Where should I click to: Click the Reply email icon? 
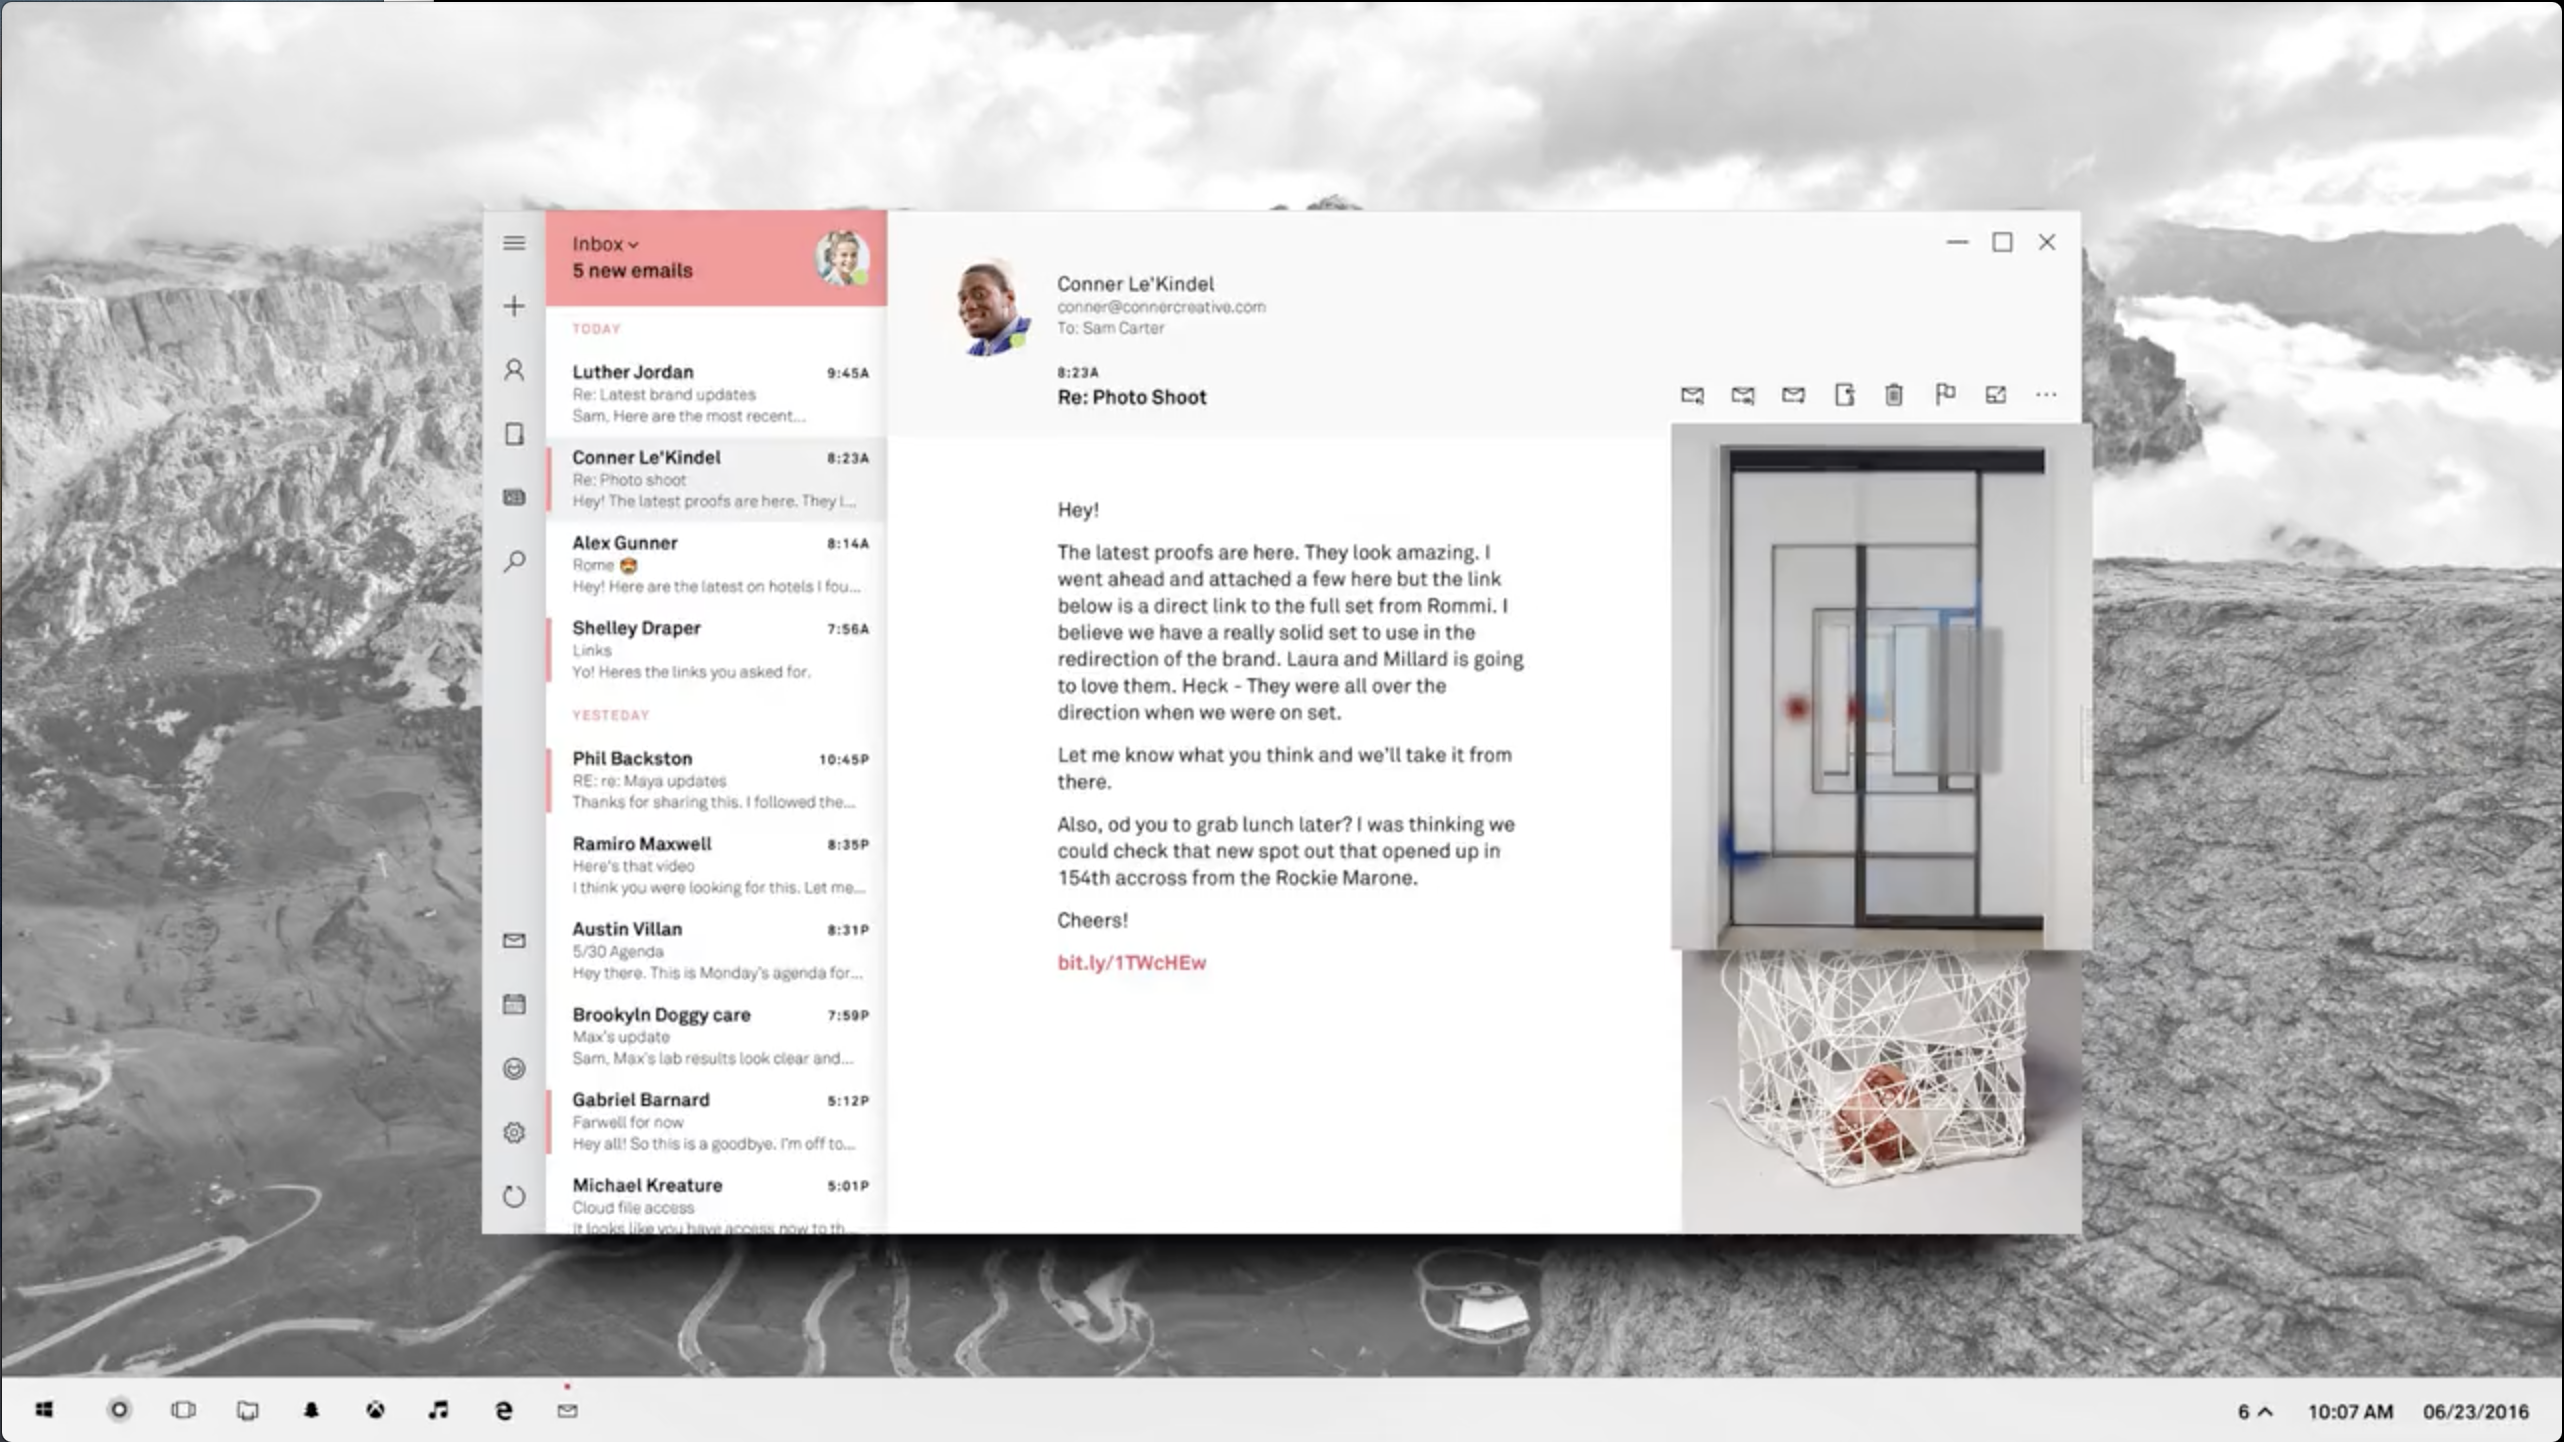click(x=1692, y=395)
